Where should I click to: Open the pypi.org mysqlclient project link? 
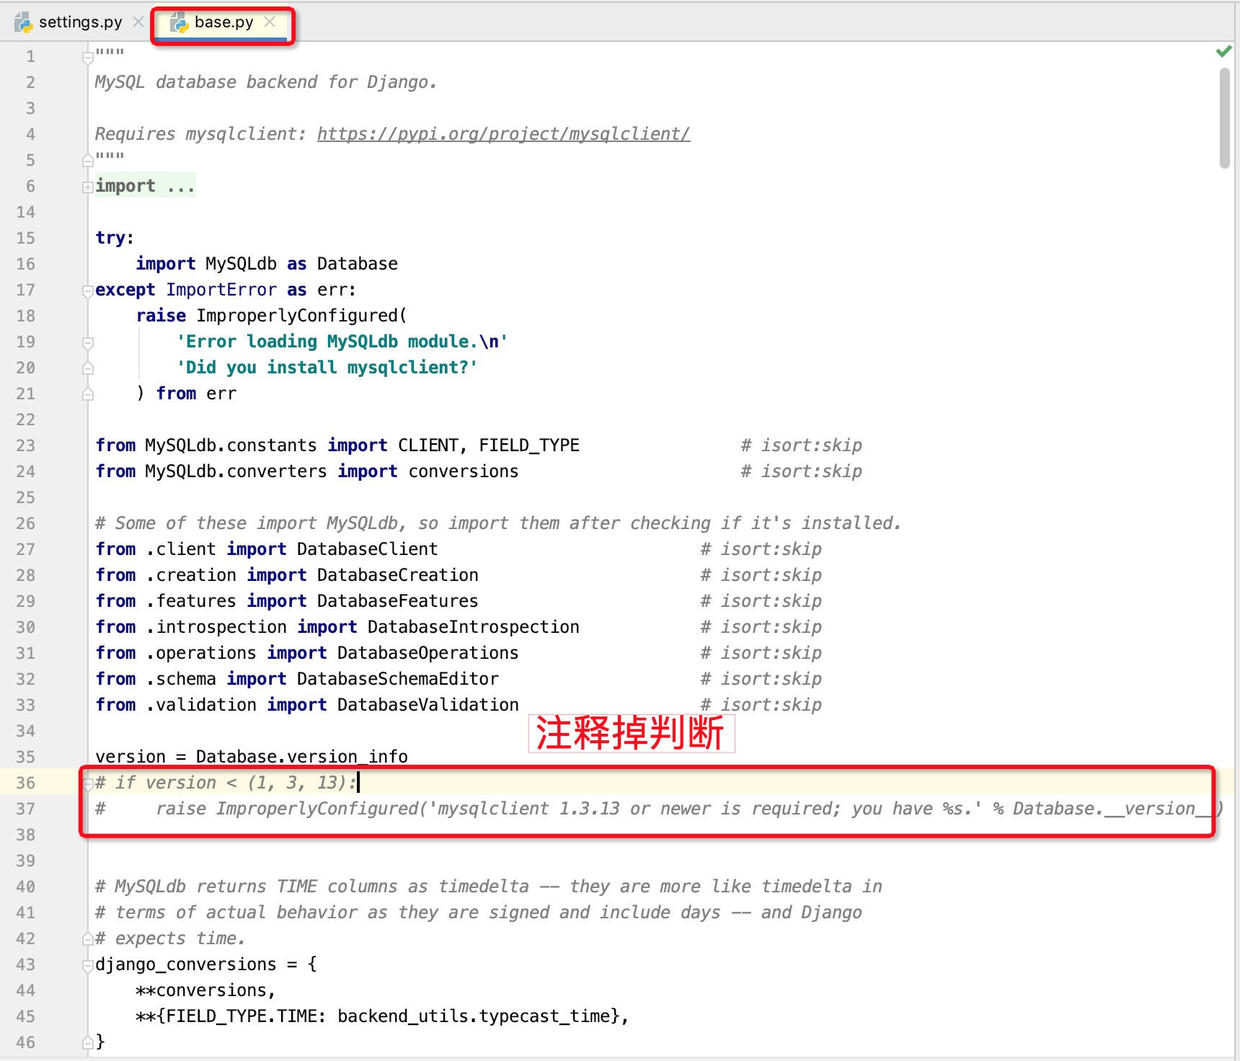coord(503,134)
